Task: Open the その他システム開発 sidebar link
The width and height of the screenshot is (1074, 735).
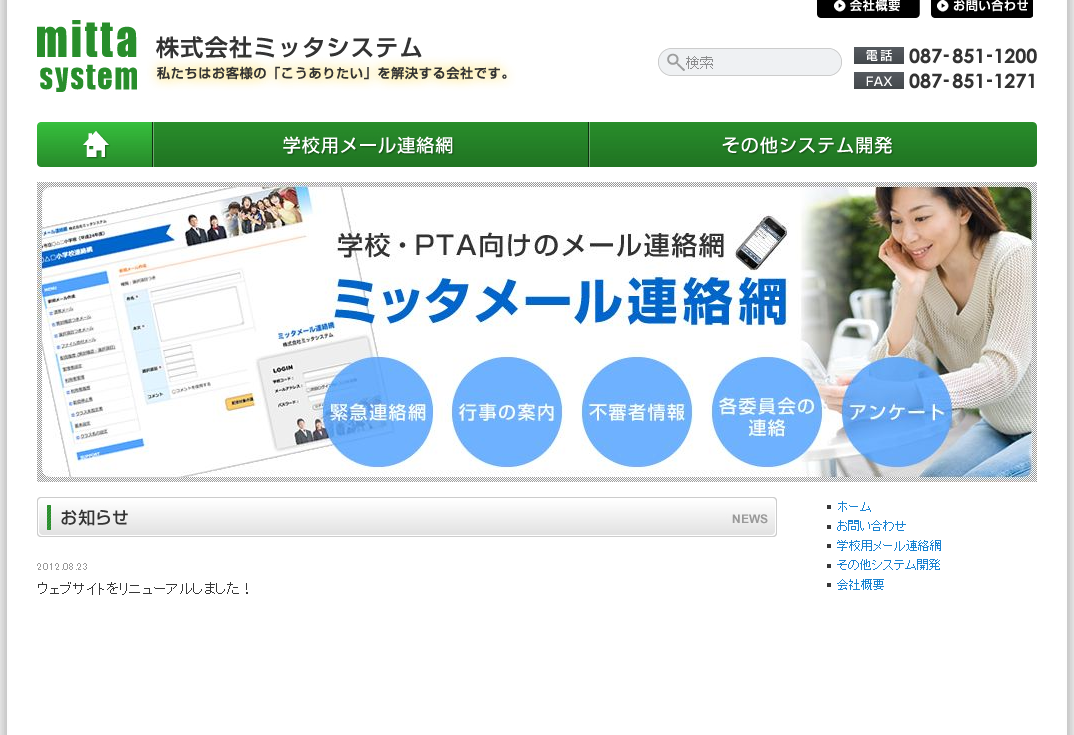Action: pos(887,564)
